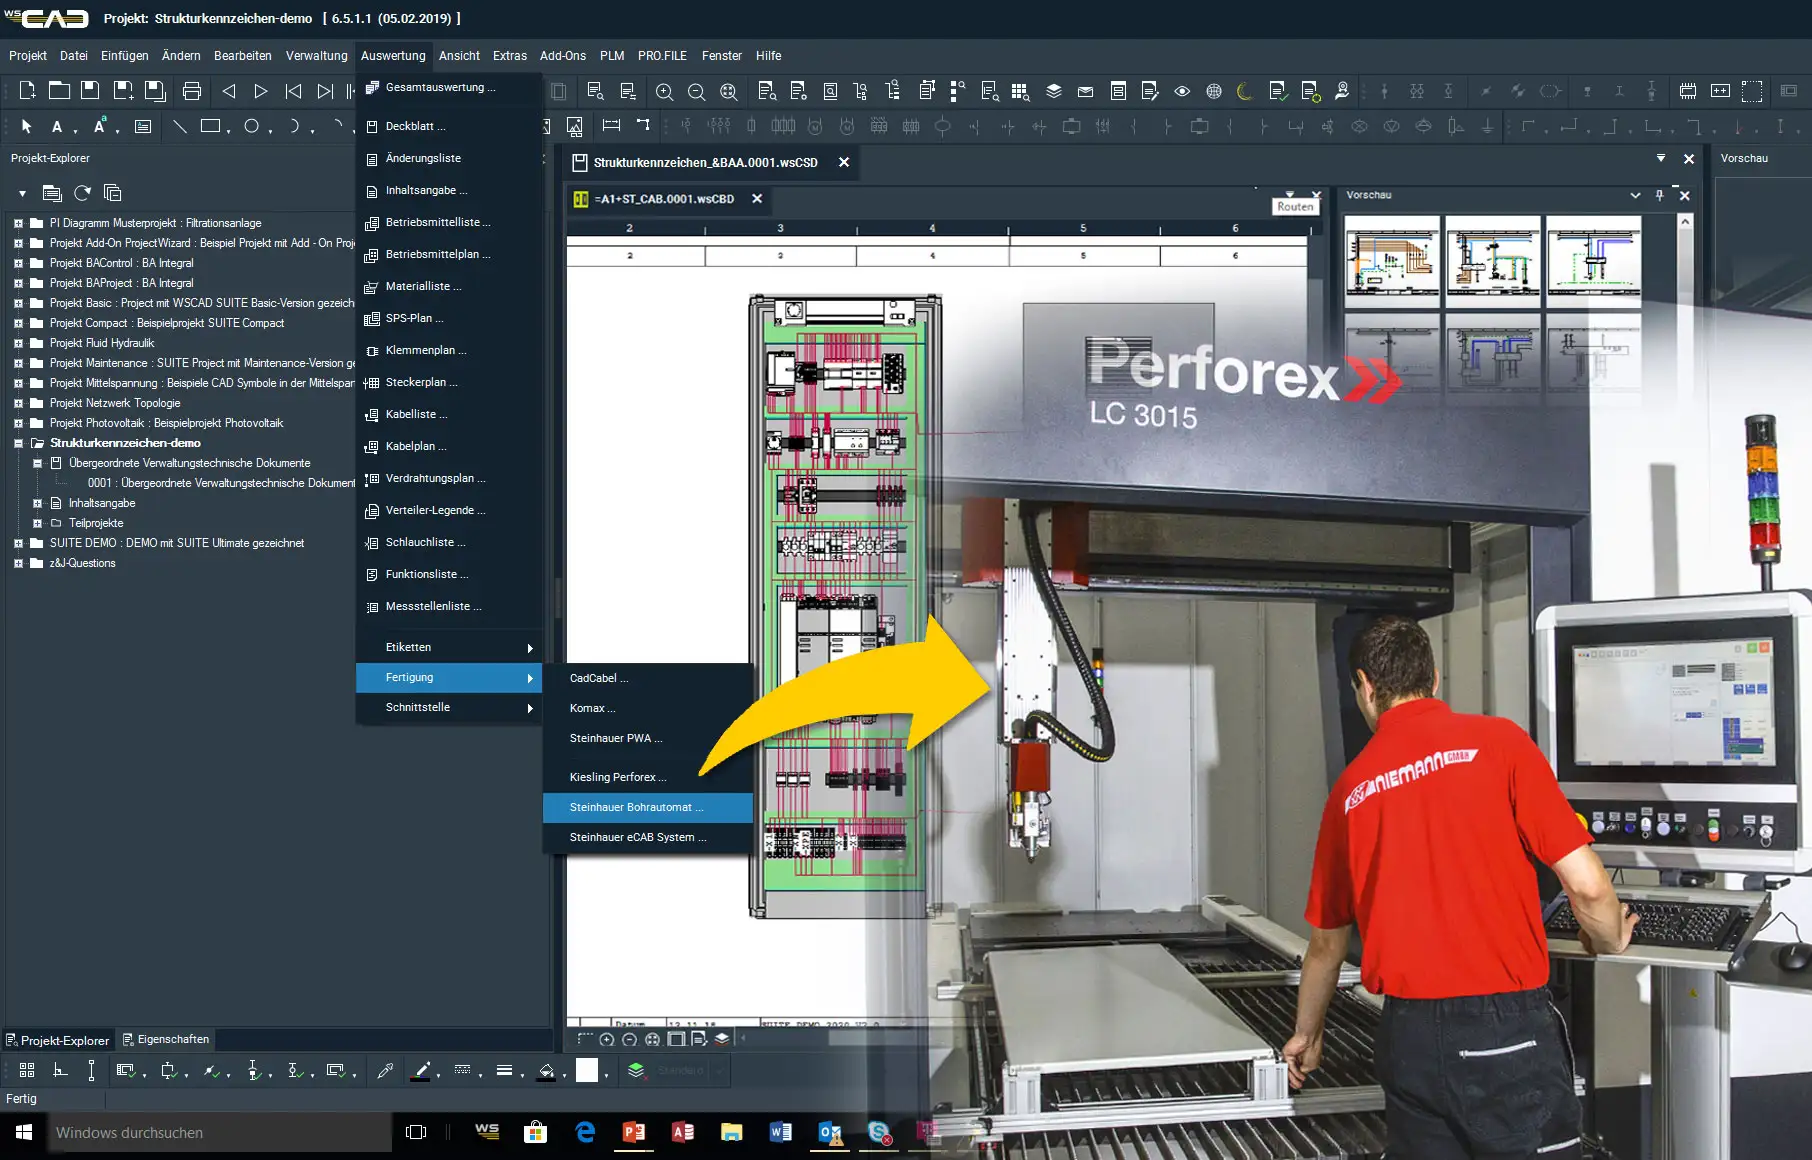Expand the Projekt Fluid Hydraulik node
1812x1160 pixels.
click(18, 343)
